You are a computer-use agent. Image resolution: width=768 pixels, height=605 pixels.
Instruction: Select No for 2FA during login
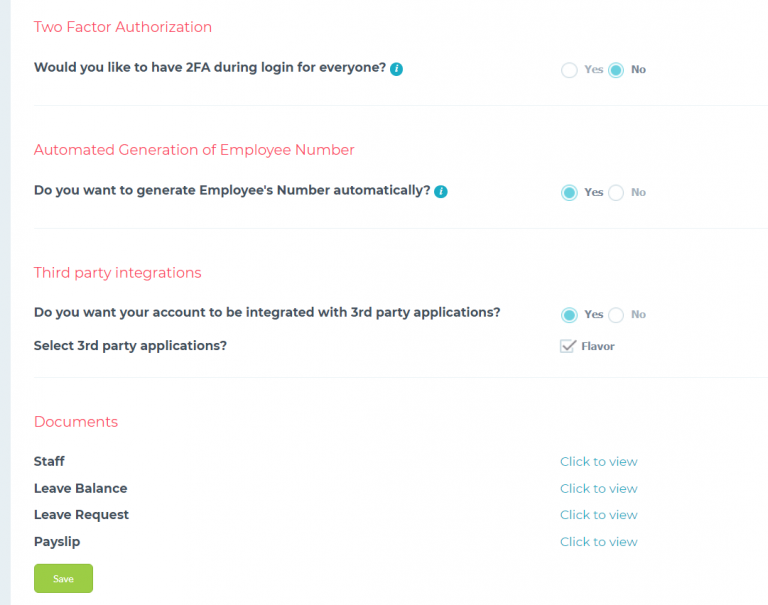point(616,70)
